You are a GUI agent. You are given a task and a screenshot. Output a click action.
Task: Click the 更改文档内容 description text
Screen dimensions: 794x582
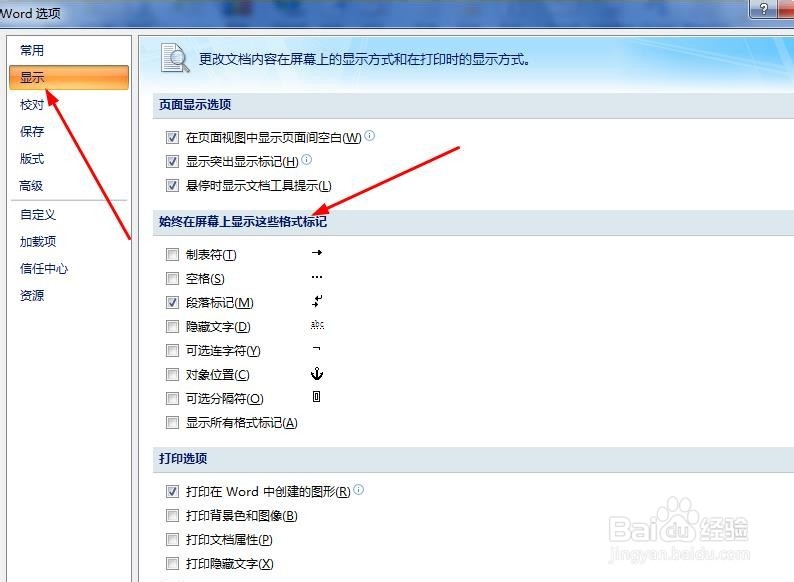point(364,59)
